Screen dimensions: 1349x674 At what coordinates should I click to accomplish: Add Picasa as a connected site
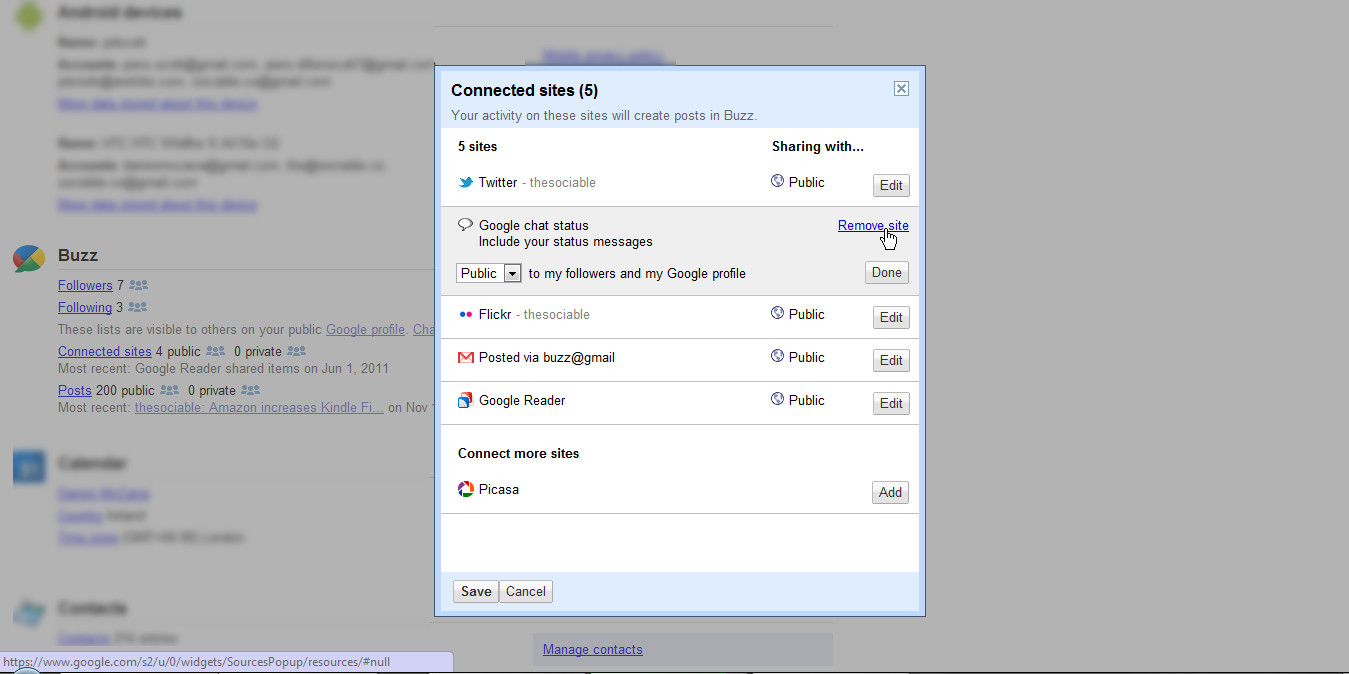(890, 493)
